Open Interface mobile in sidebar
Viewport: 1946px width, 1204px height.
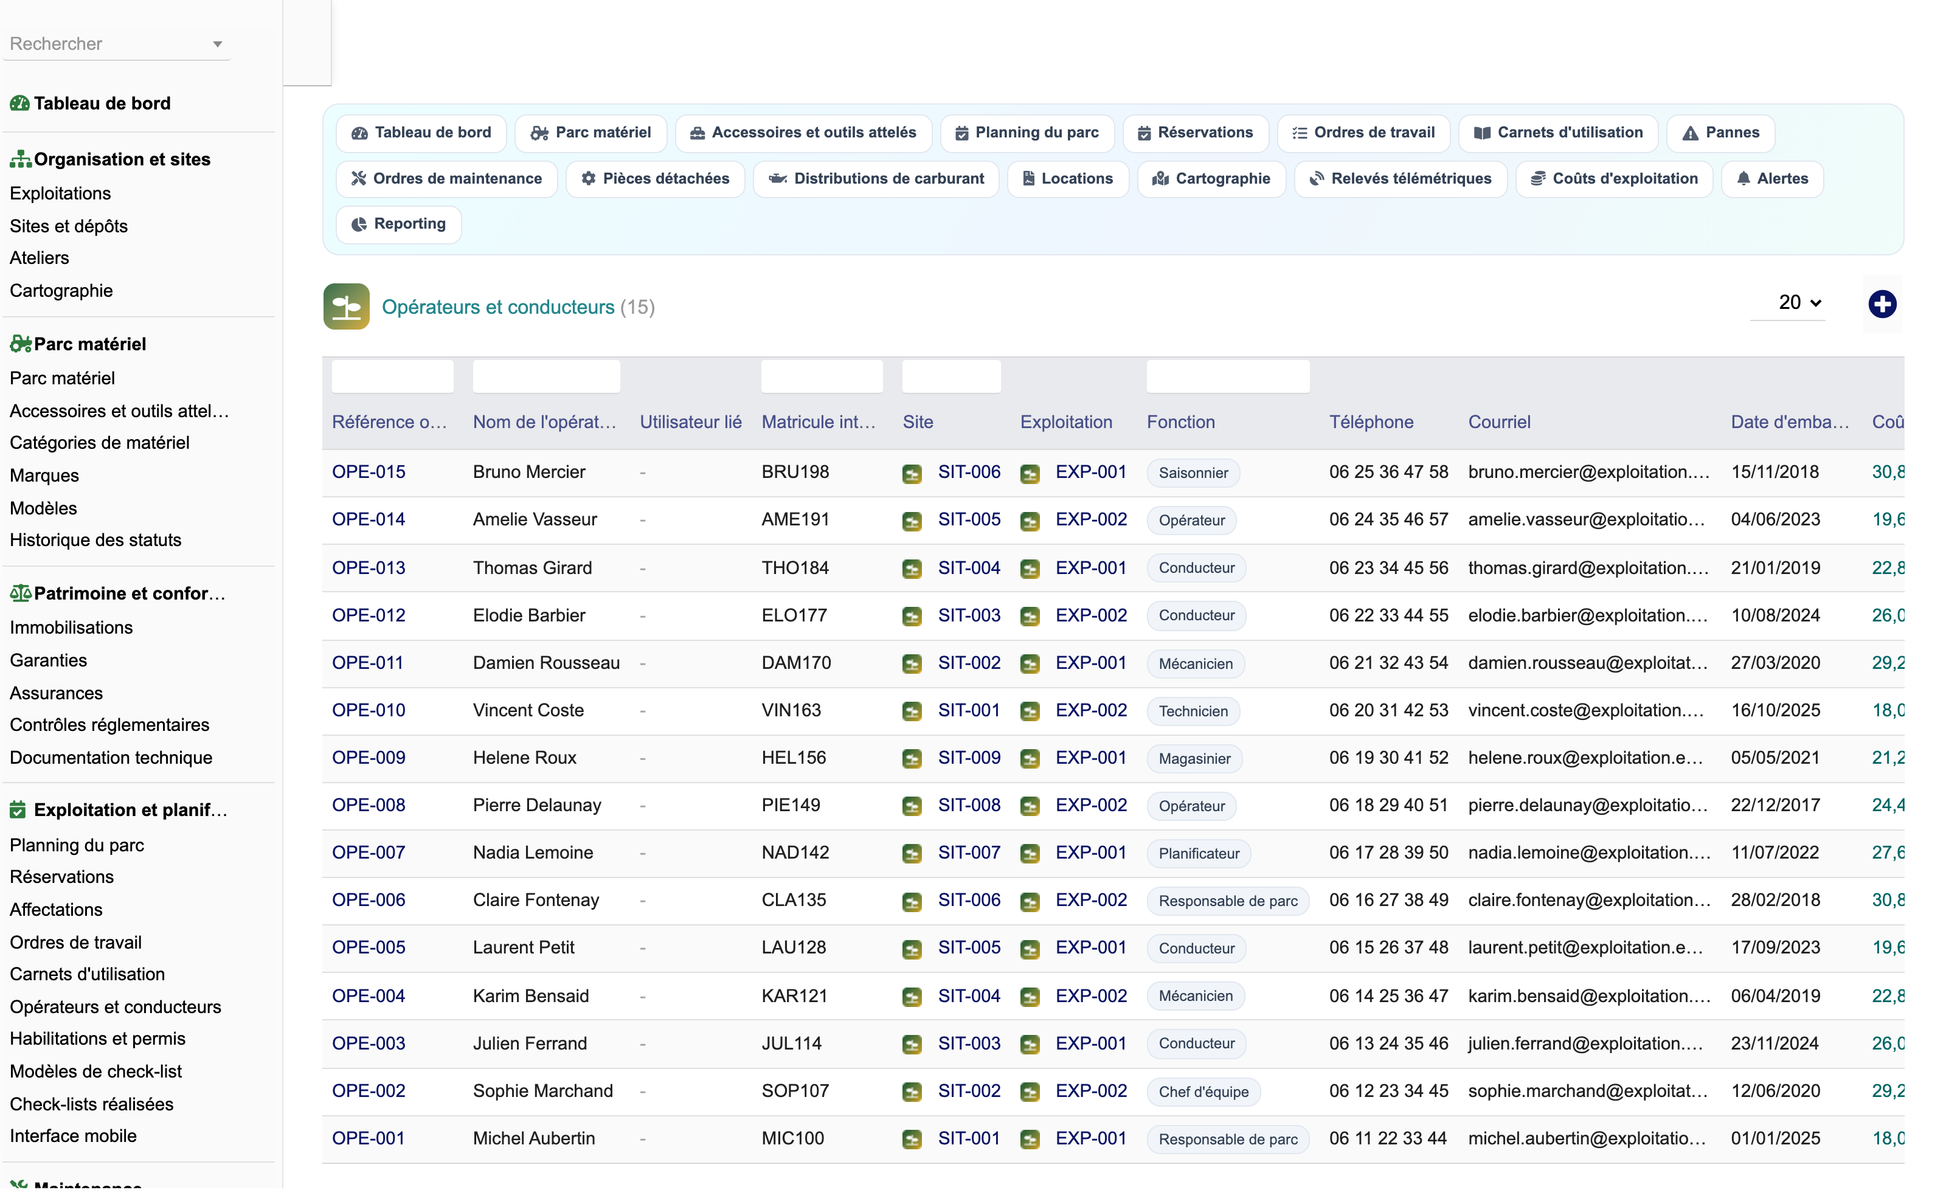[x=73, y=1136]
